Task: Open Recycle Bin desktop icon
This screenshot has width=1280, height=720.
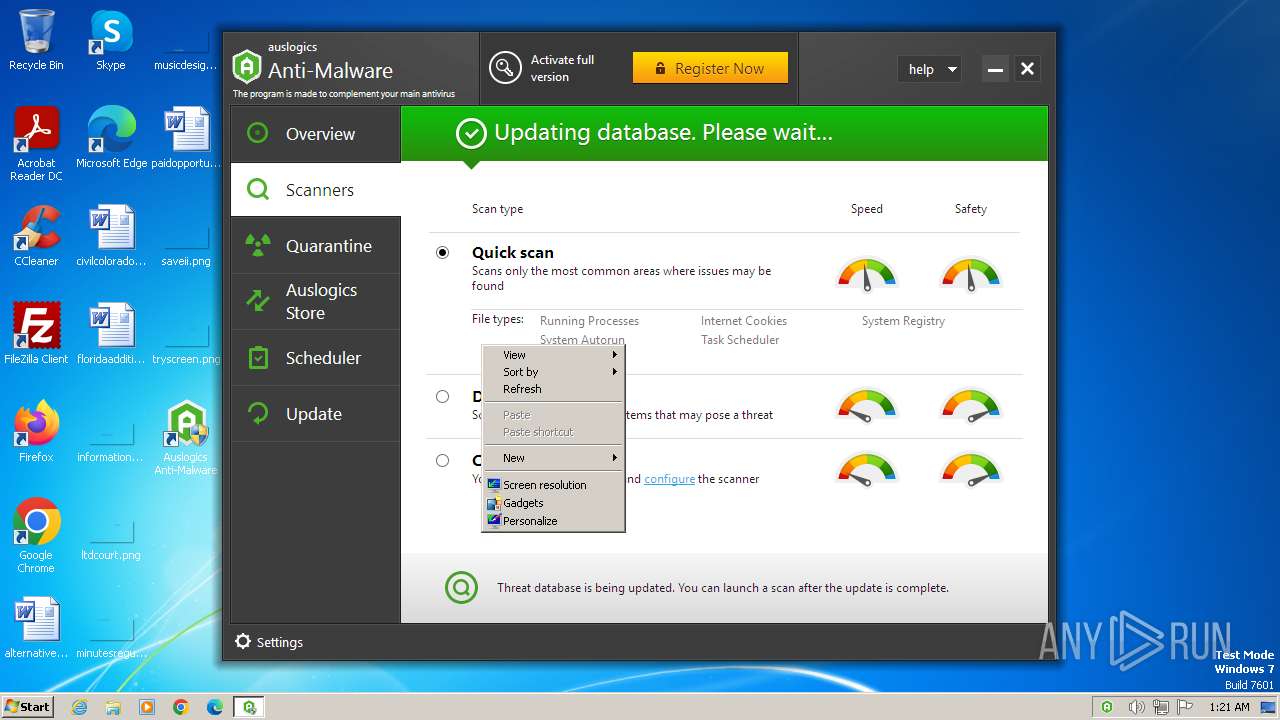Action: (x=36, y=40)
